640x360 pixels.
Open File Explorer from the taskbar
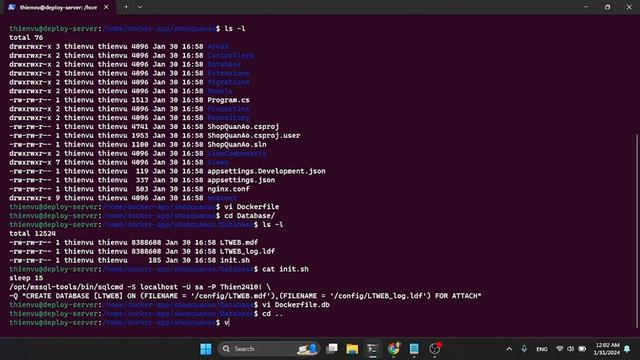352,349
